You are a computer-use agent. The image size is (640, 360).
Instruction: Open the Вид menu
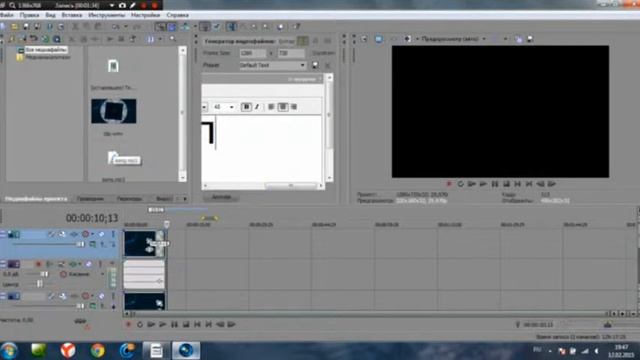click(x=51, y=15)
